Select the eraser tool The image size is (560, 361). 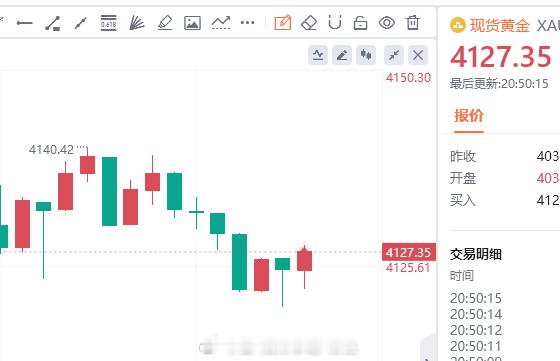tap(309, 23)
